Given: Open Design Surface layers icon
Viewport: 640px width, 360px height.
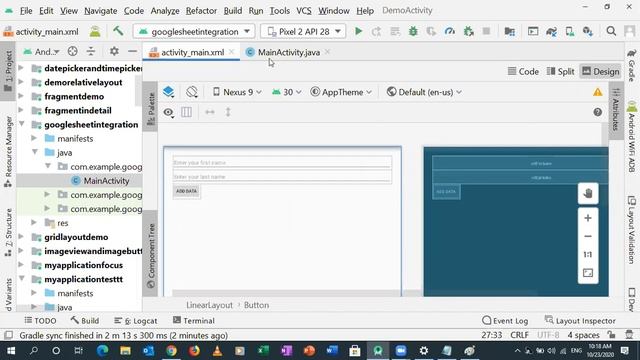Looking at the screenshot, I should coord(169,92).
